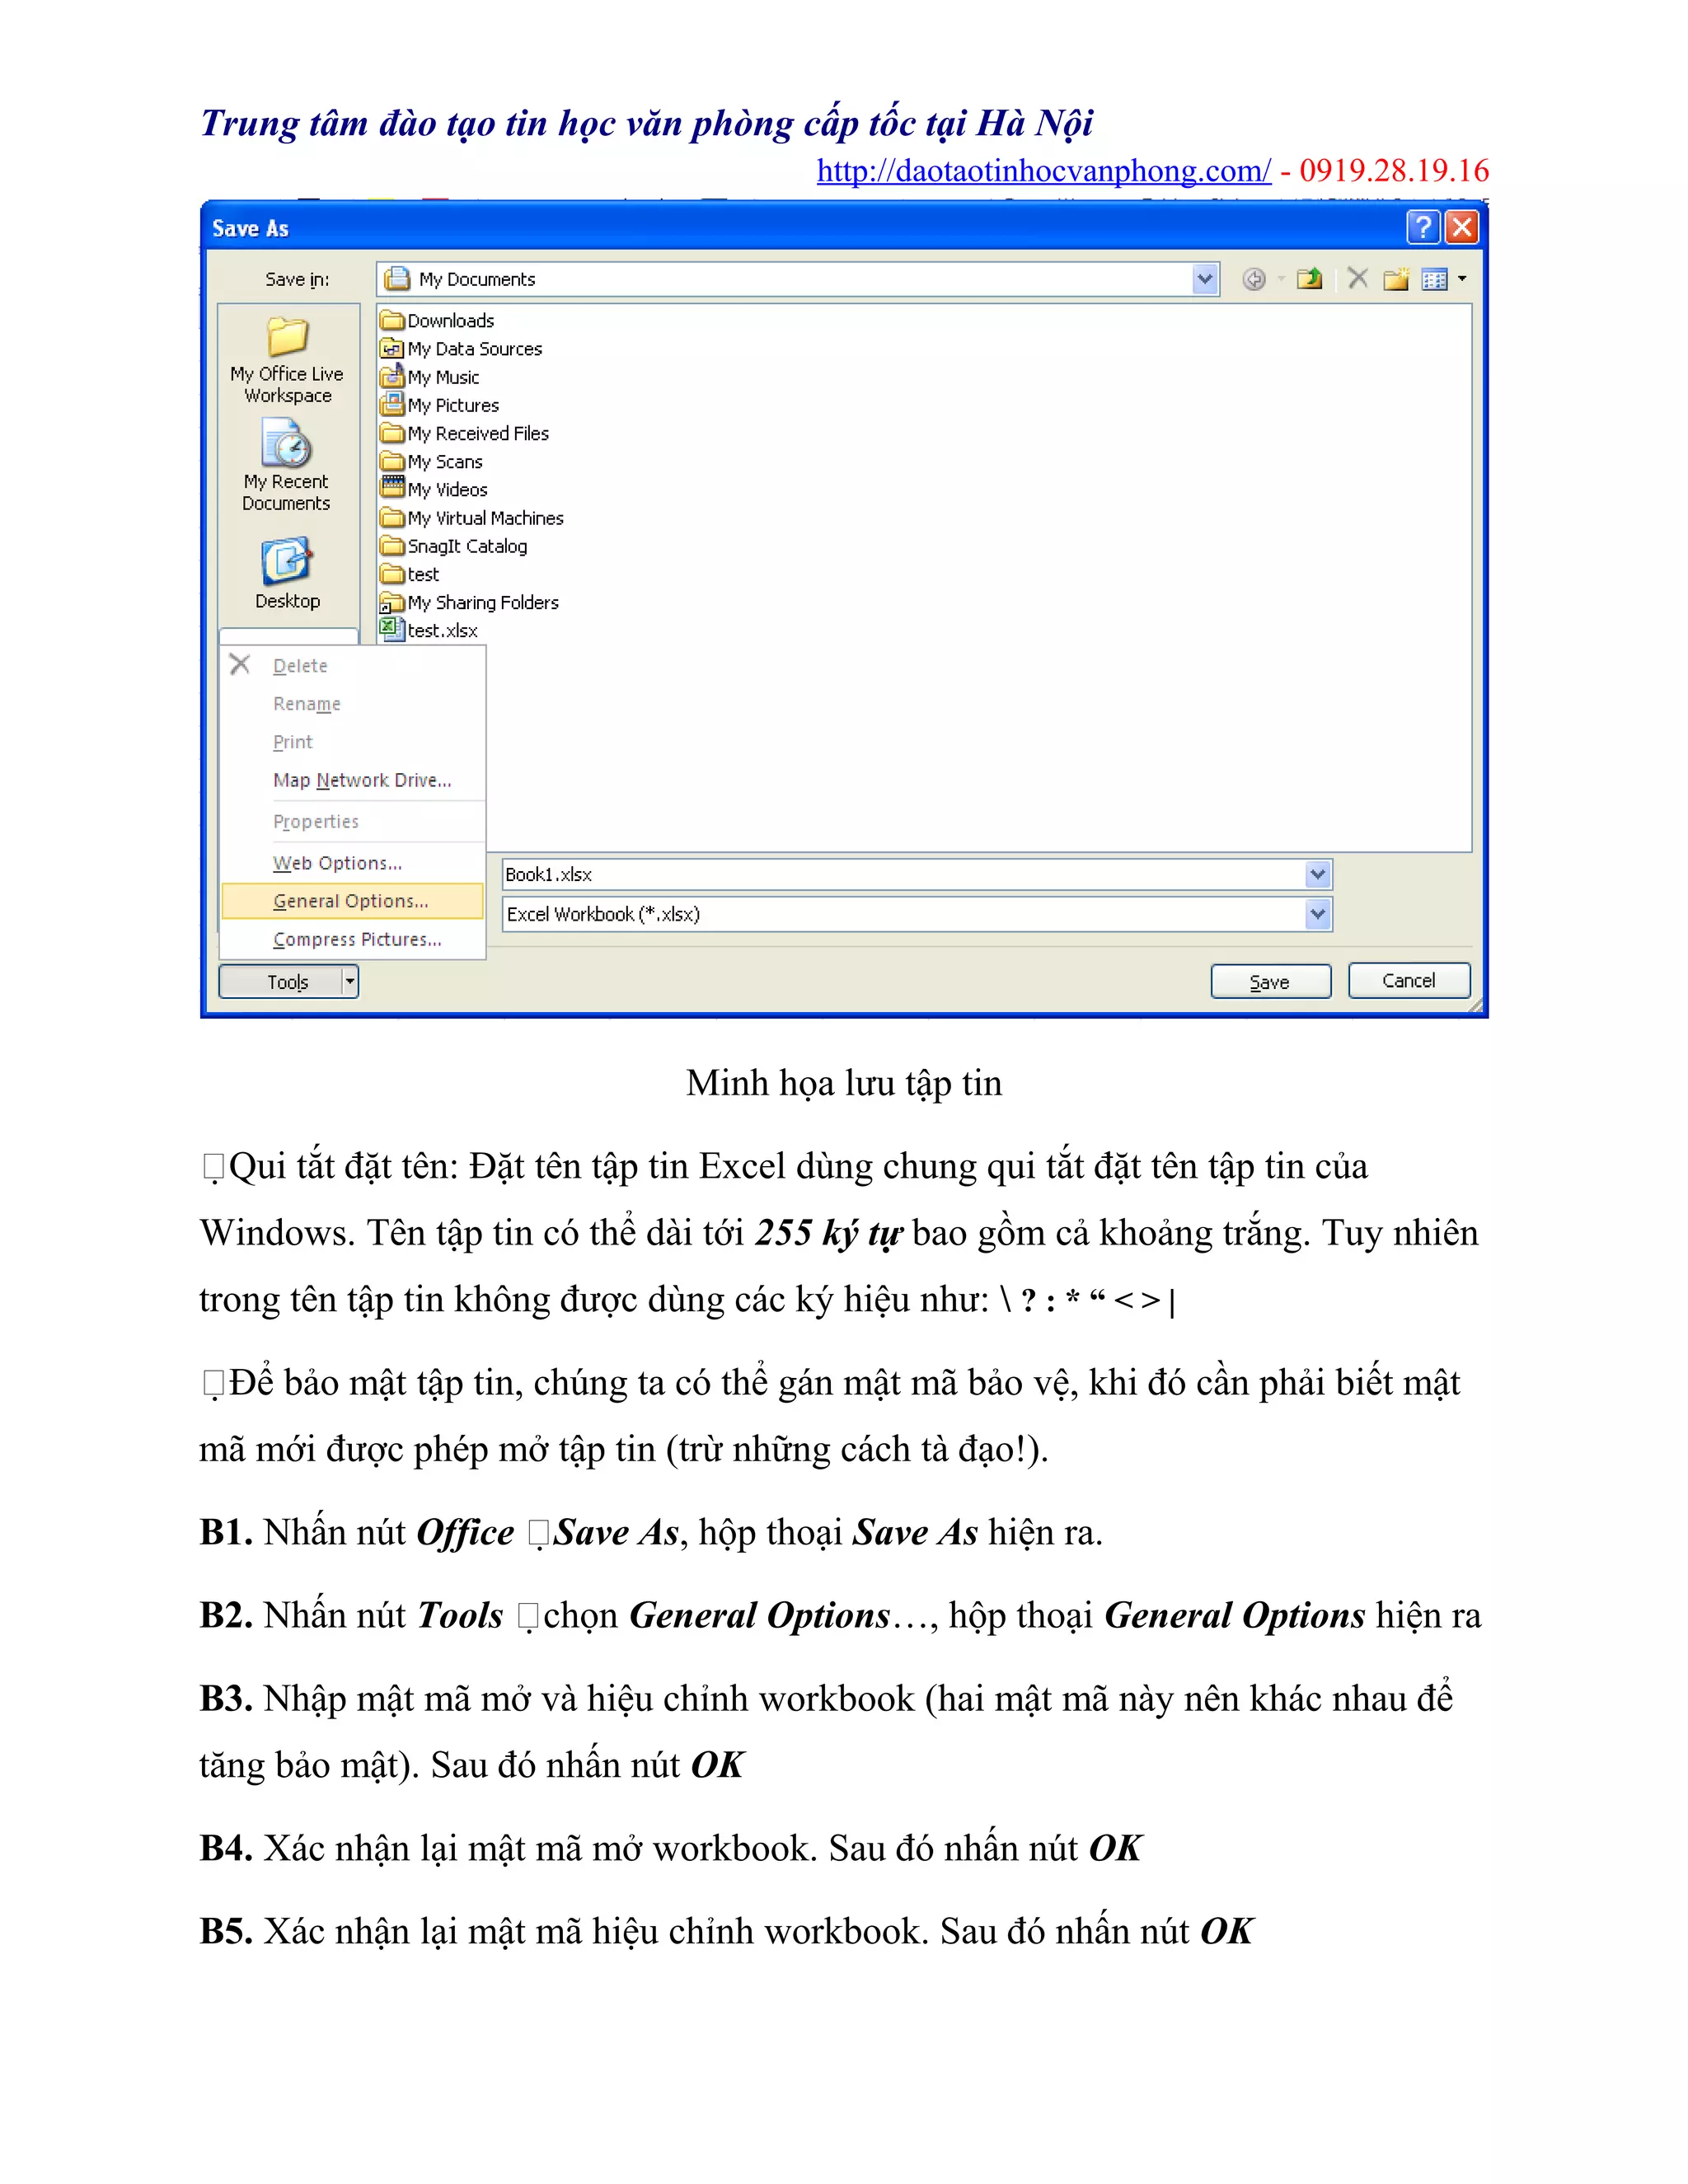Expand the file name dropdown arrow
The image size is (1688, 2184).
tap(1318, 875)
